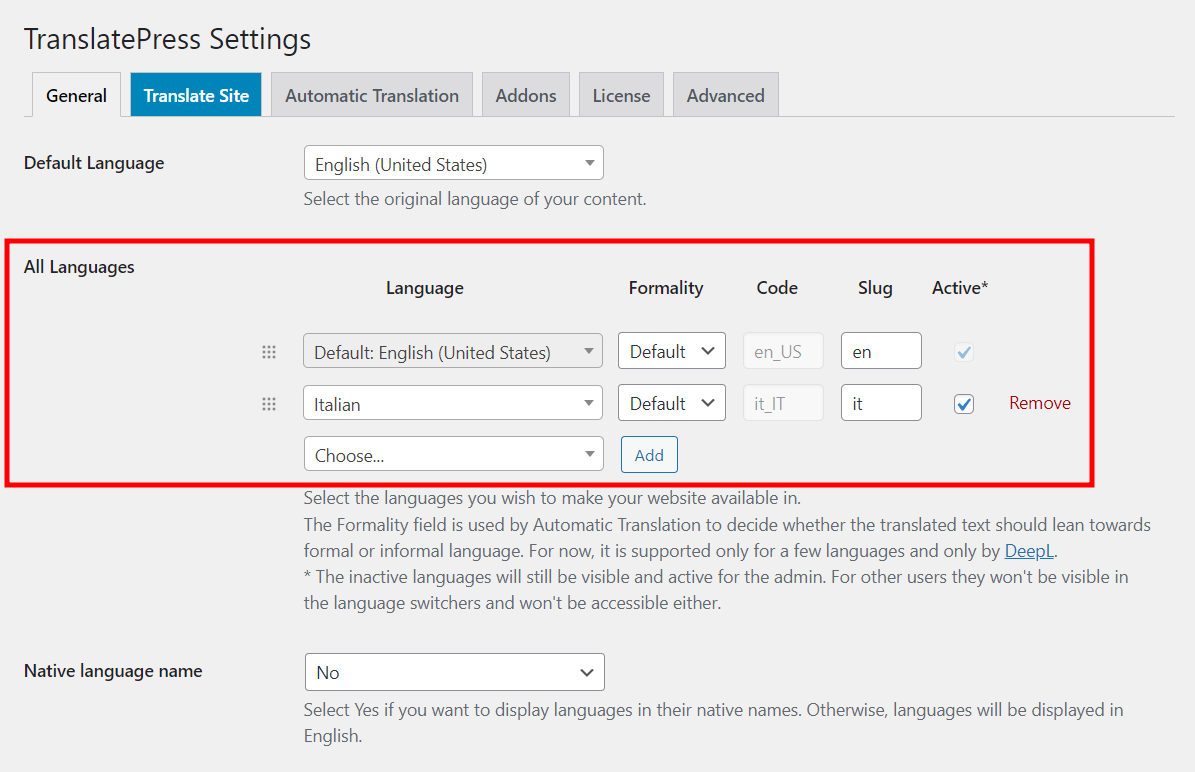Click the 'Slug' column header
The width and height of the screenshot is (1195, 772).
coord(875,288)
